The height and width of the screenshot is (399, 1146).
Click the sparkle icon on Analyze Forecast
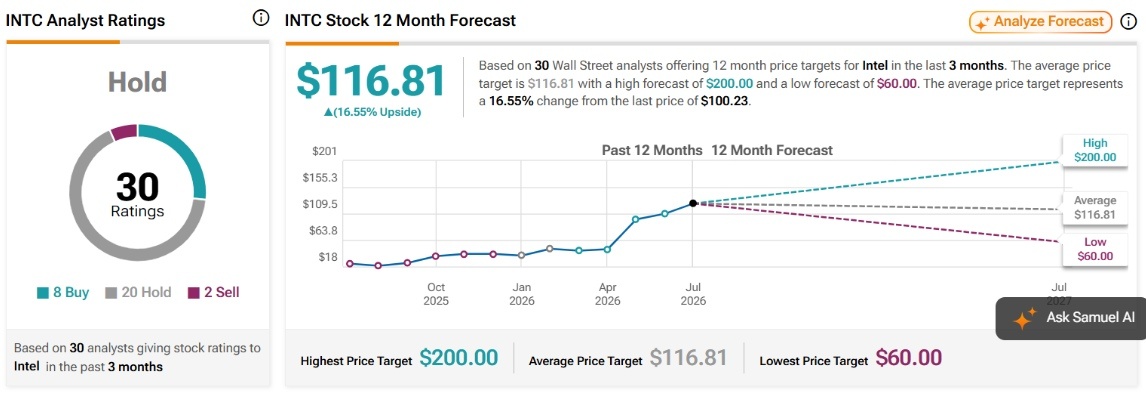pyautogui.click(x=984, y=22)
